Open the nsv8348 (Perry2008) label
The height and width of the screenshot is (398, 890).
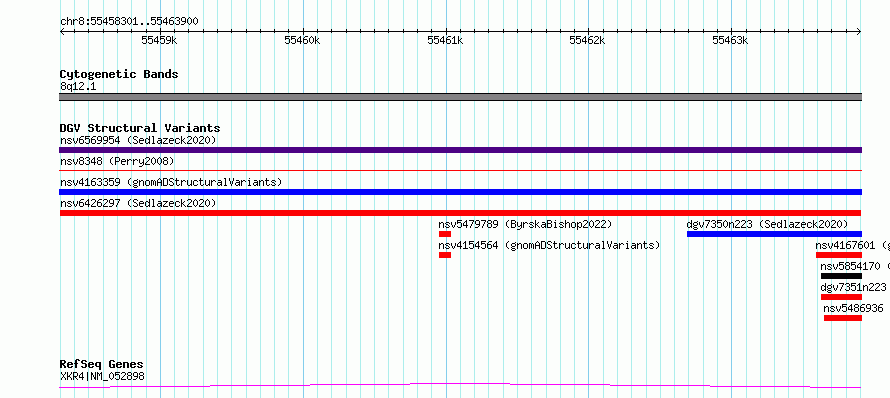coord(117,161)
